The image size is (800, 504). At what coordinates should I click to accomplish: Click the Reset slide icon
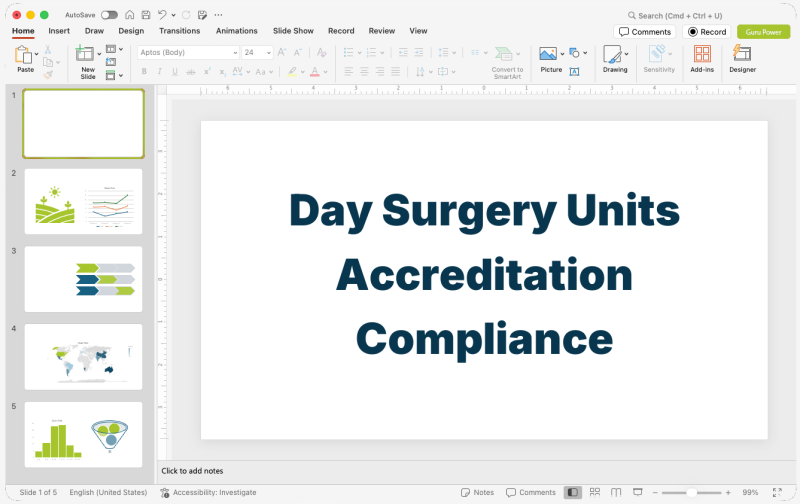point(111,62)
